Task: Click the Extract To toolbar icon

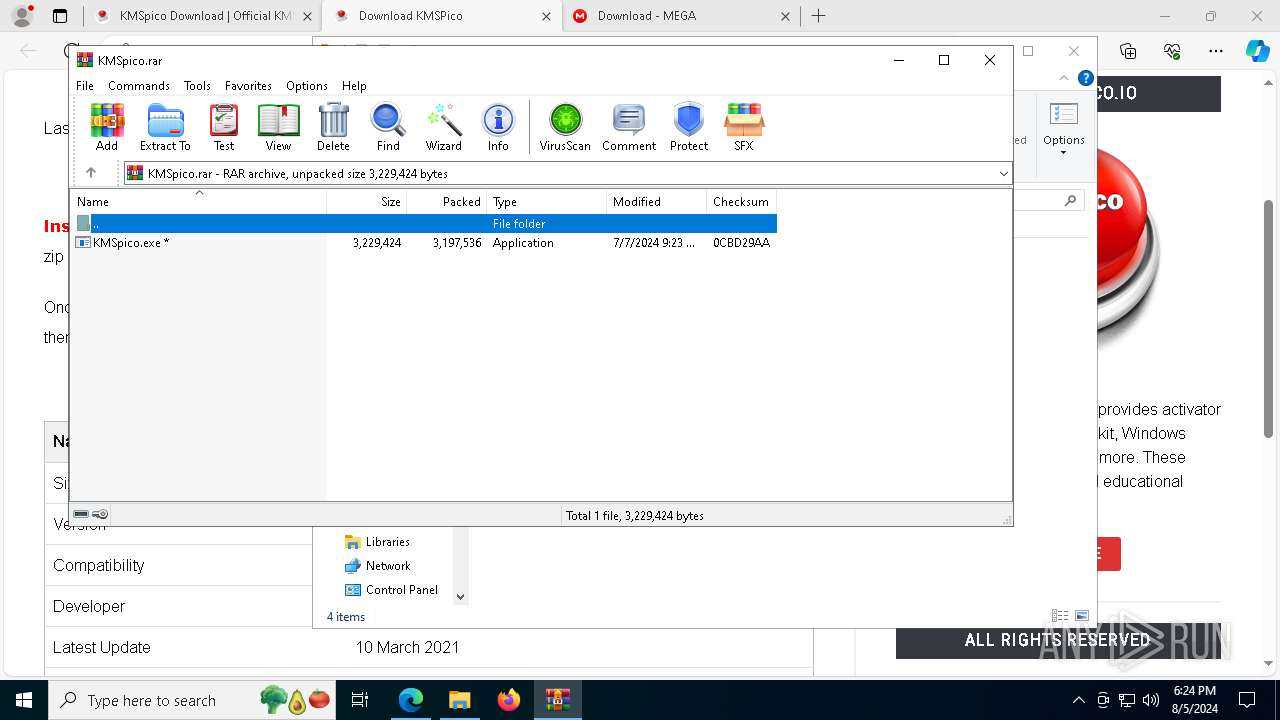Action: click(165, 127)
